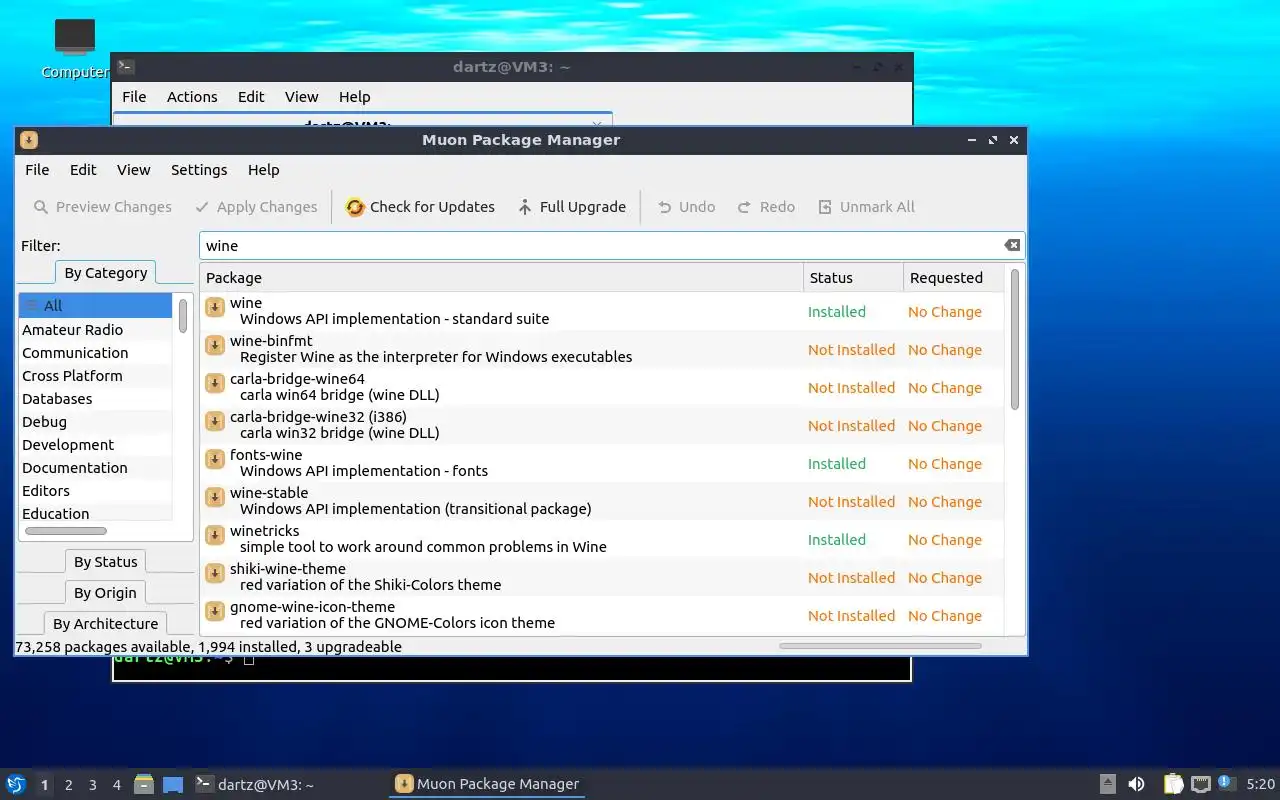Image resolution: width=1280 pixels, height=800 pixels.
Task: Click the package icon for fonts-wine
Action: point(214,459)
